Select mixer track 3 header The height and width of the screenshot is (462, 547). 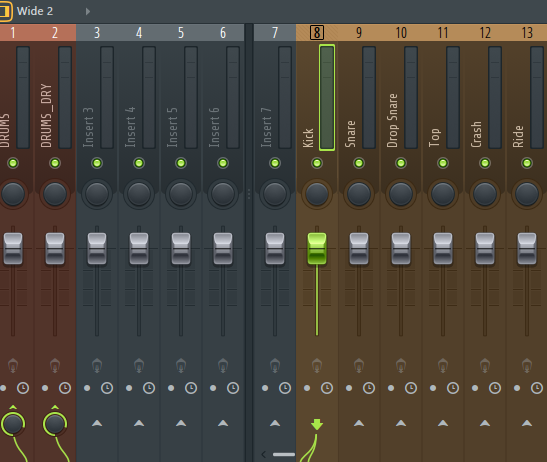click(97, 33)
